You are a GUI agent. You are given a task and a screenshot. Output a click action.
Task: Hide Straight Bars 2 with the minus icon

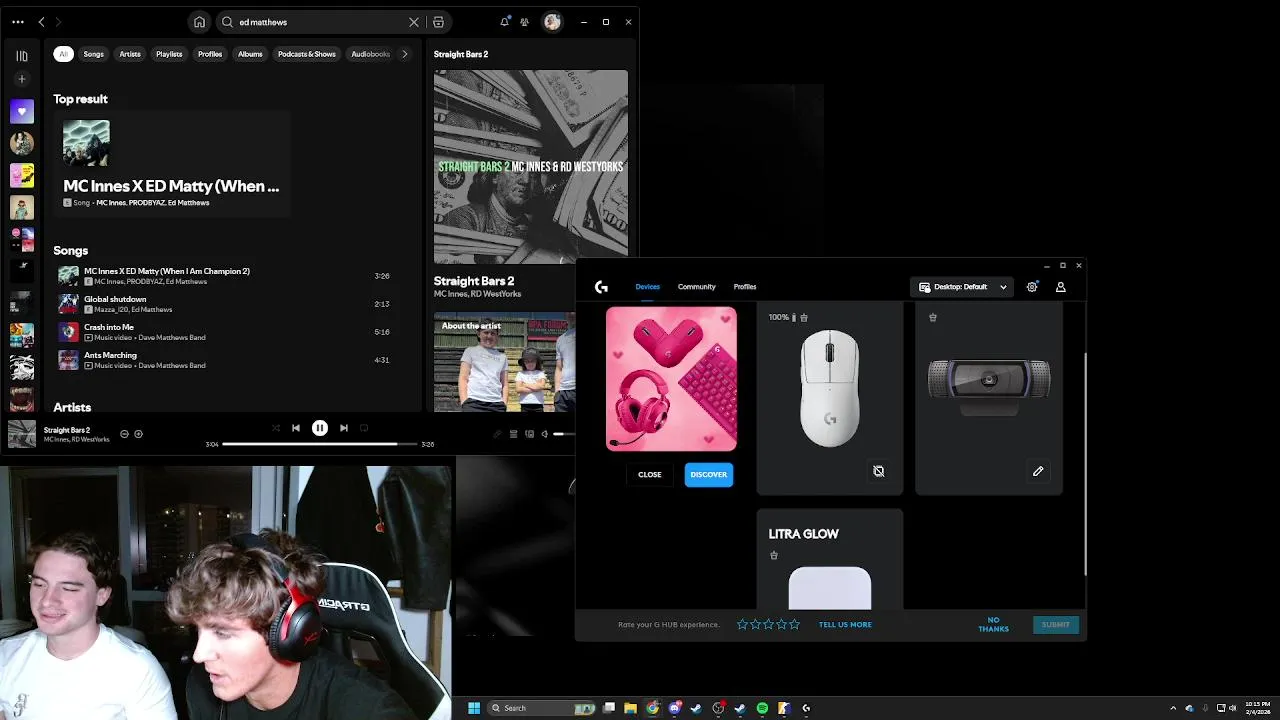coord(124,434)
